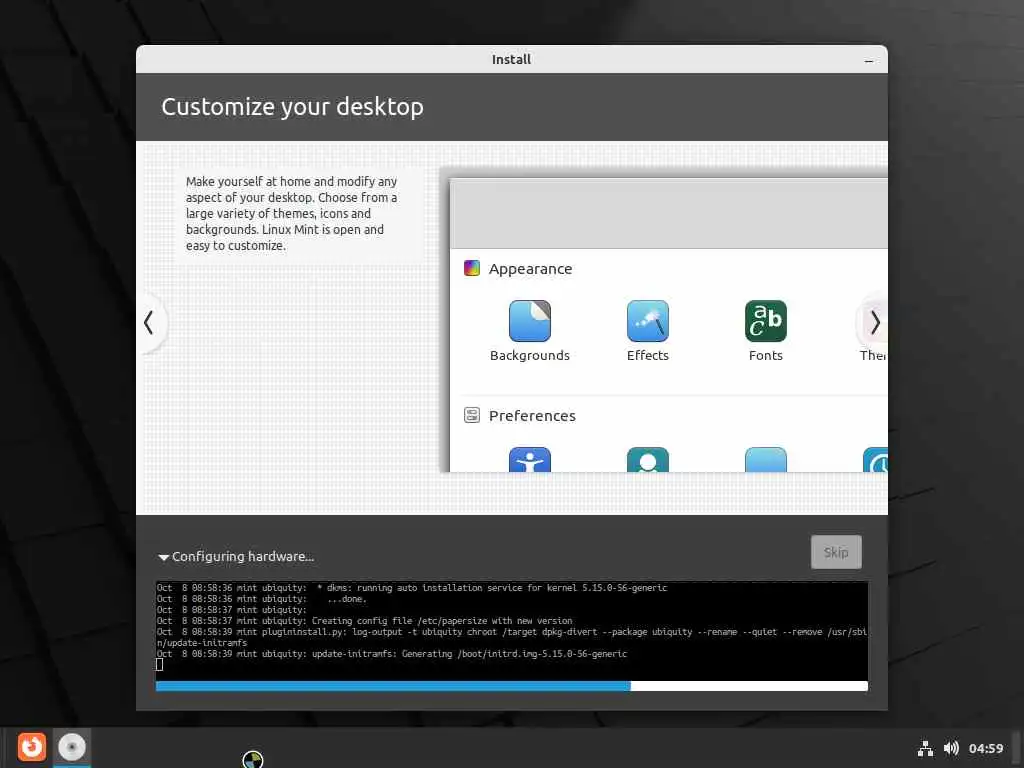Minimize the Install window
This screenshot has height=768, width=1024.
coord(869,60)
